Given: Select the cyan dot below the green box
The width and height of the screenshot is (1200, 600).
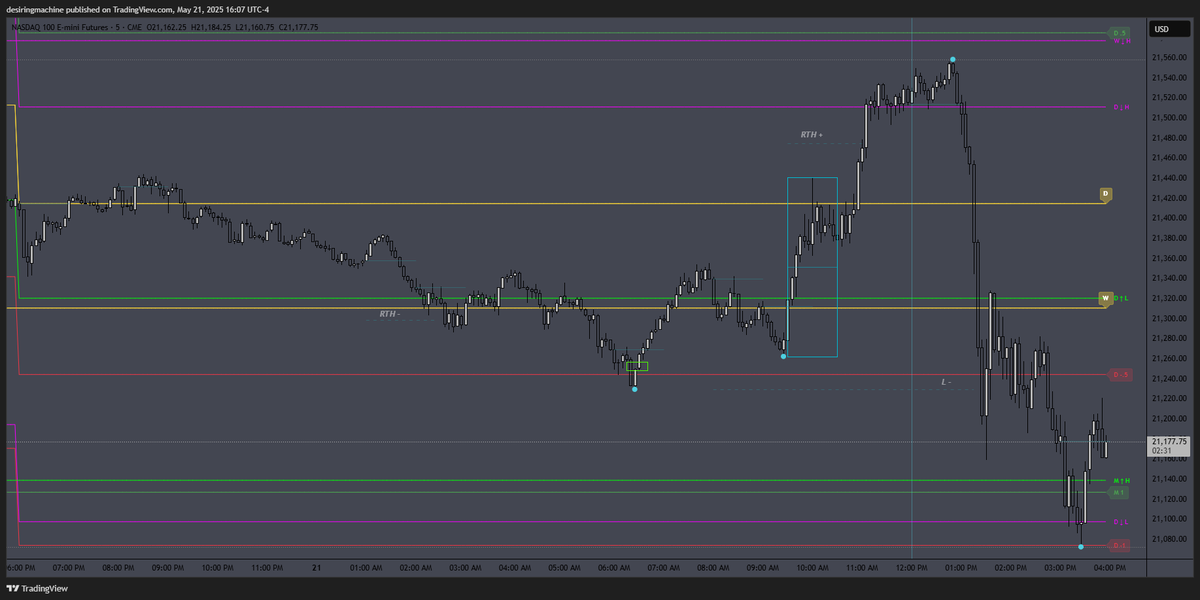Looking at the screenshot, I should pyautogui.click(x=635, y=389).
